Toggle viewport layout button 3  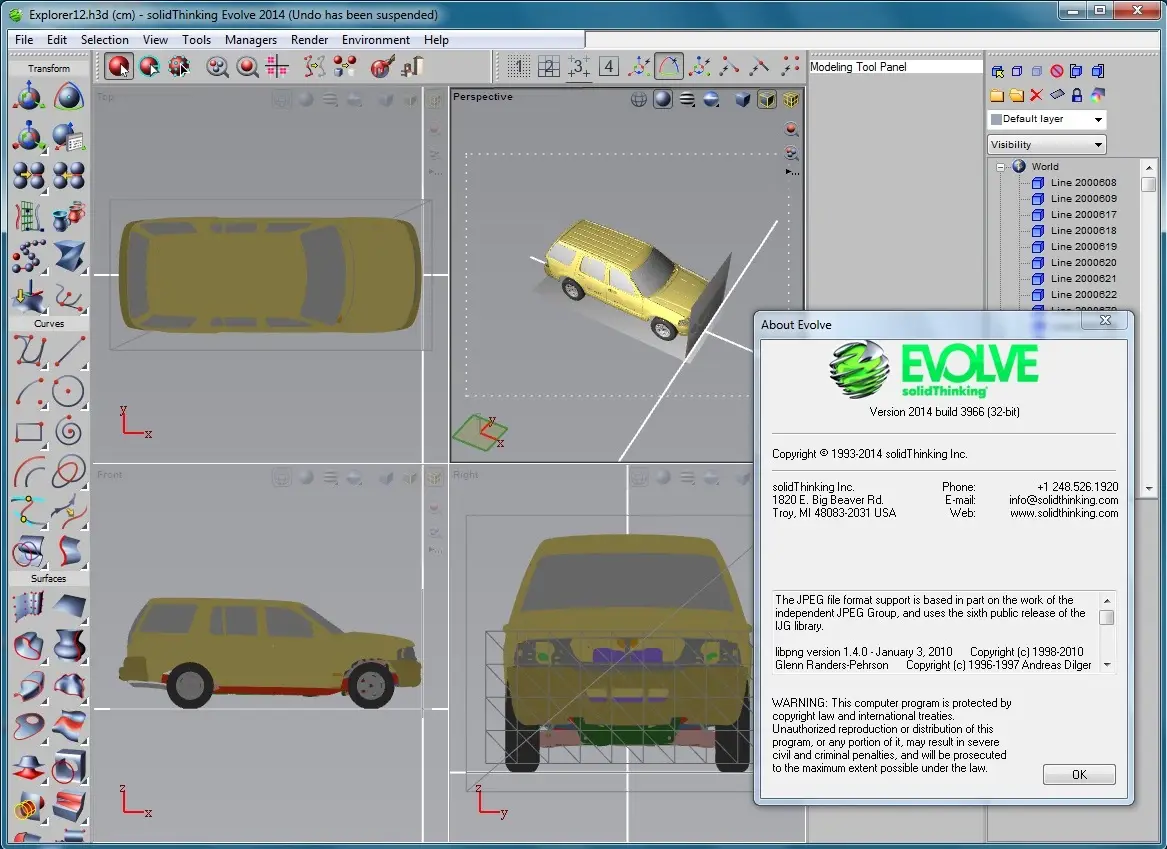[578, 67]
